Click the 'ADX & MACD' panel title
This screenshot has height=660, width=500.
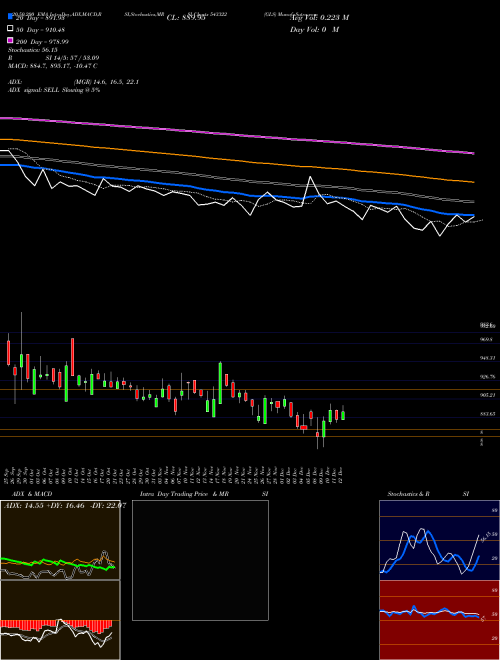pos(32,494)
